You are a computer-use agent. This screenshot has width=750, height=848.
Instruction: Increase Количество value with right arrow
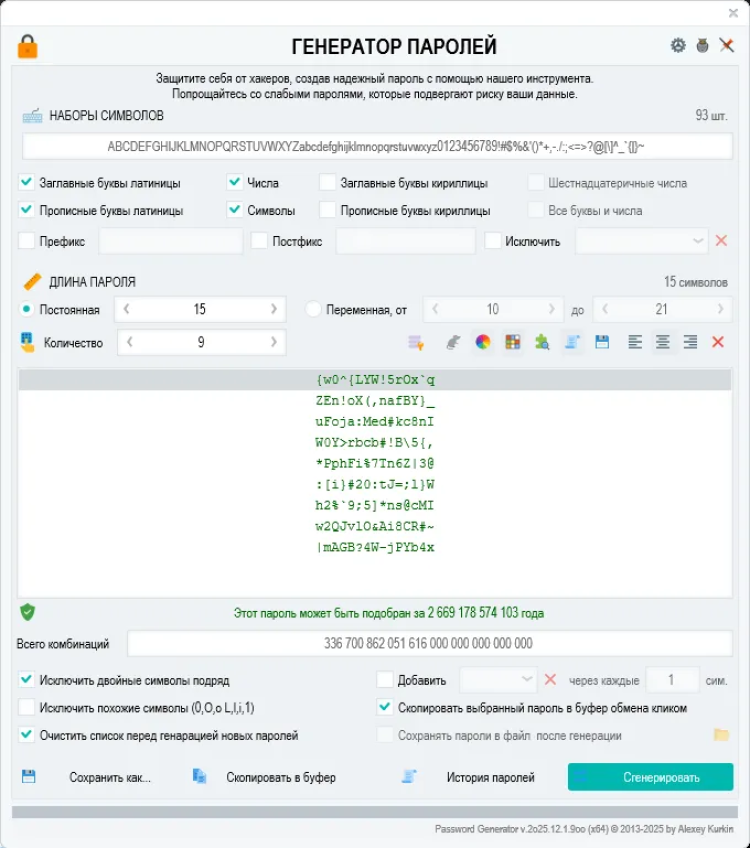(274, 342)
